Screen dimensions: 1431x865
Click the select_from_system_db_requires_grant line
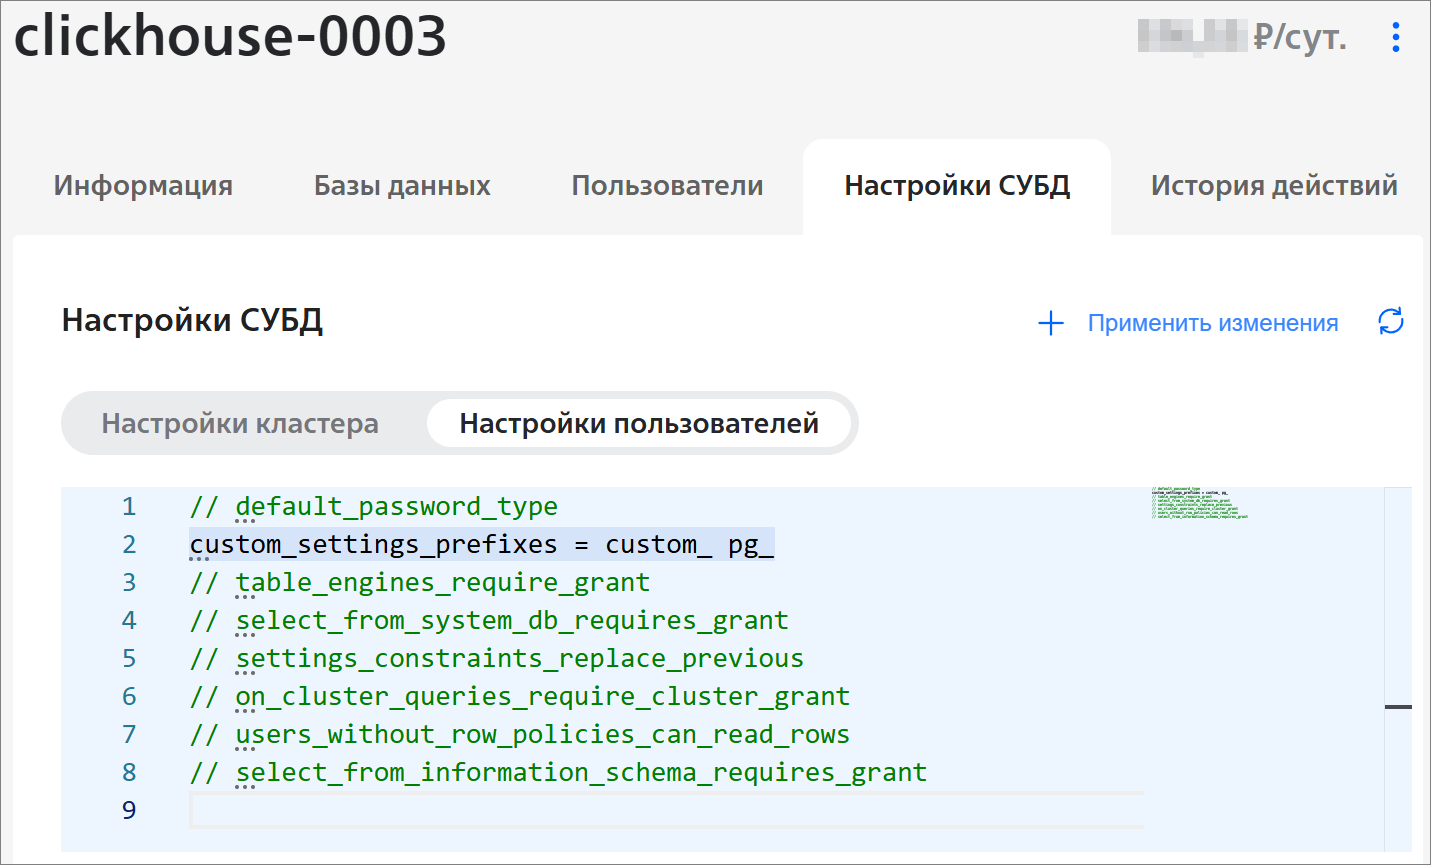click(x=489, y=620)
